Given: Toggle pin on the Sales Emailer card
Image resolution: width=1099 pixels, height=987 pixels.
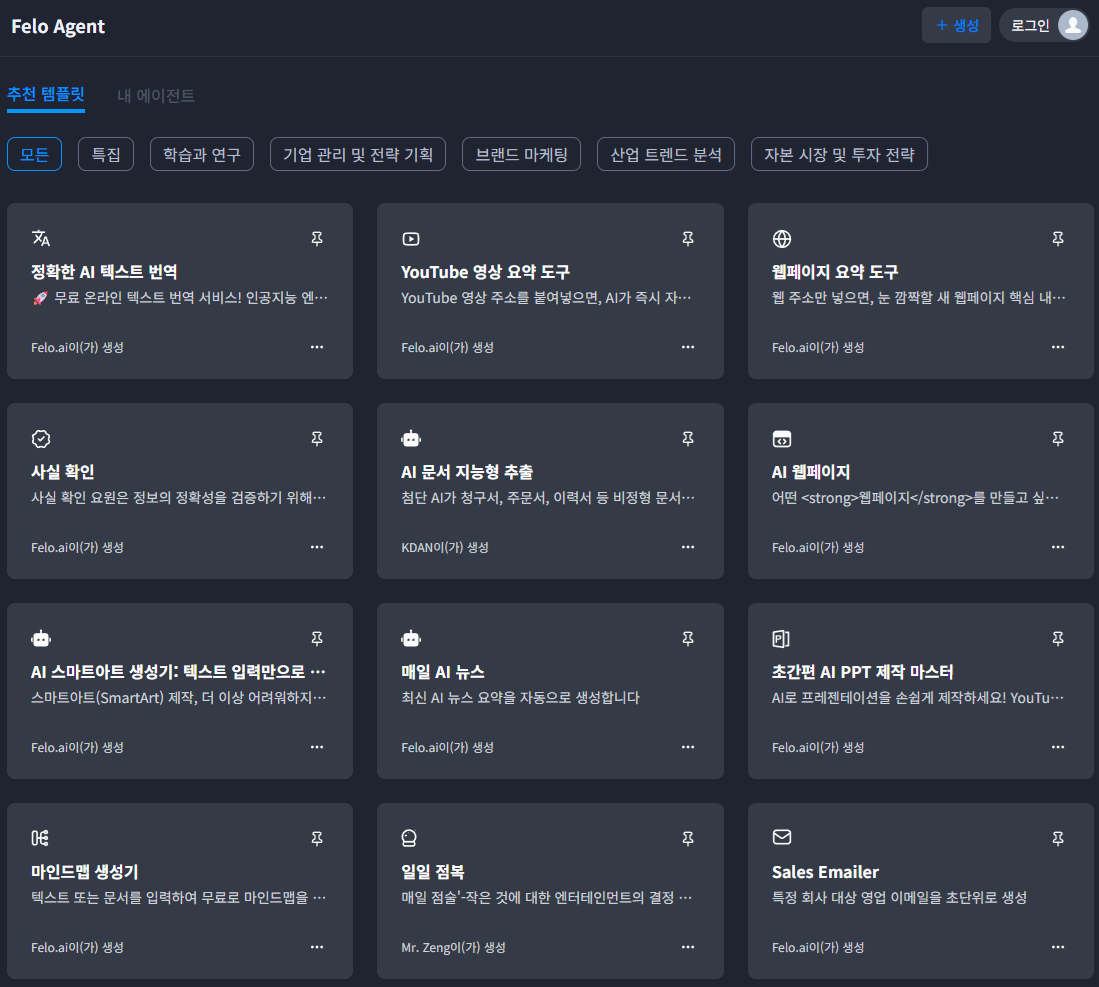Looking at the screenshot, I should [1058, 838].
